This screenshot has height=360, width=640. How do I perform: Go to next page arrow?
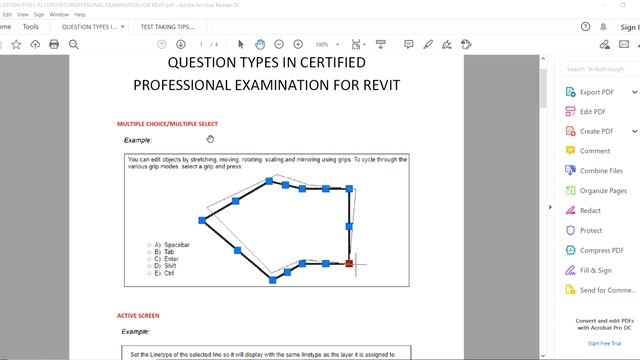(x=181, y=44)
